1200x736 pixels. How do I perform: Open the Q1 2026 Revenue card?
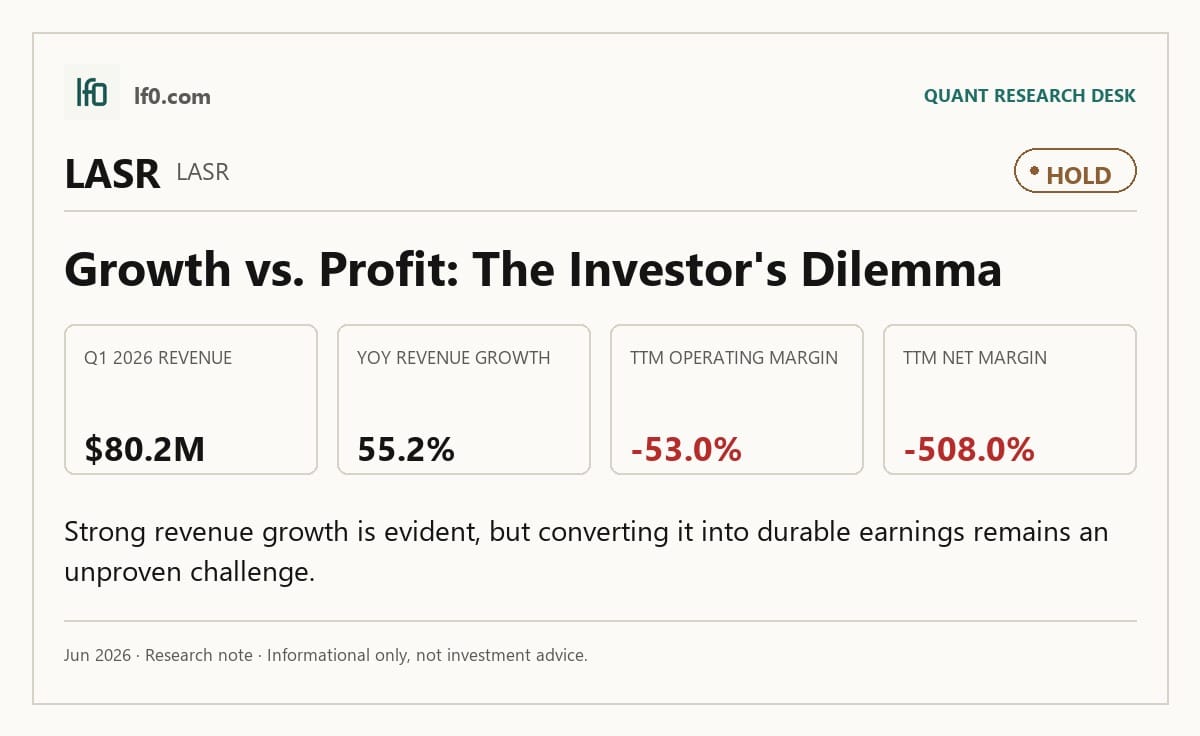tap(191, 399)
